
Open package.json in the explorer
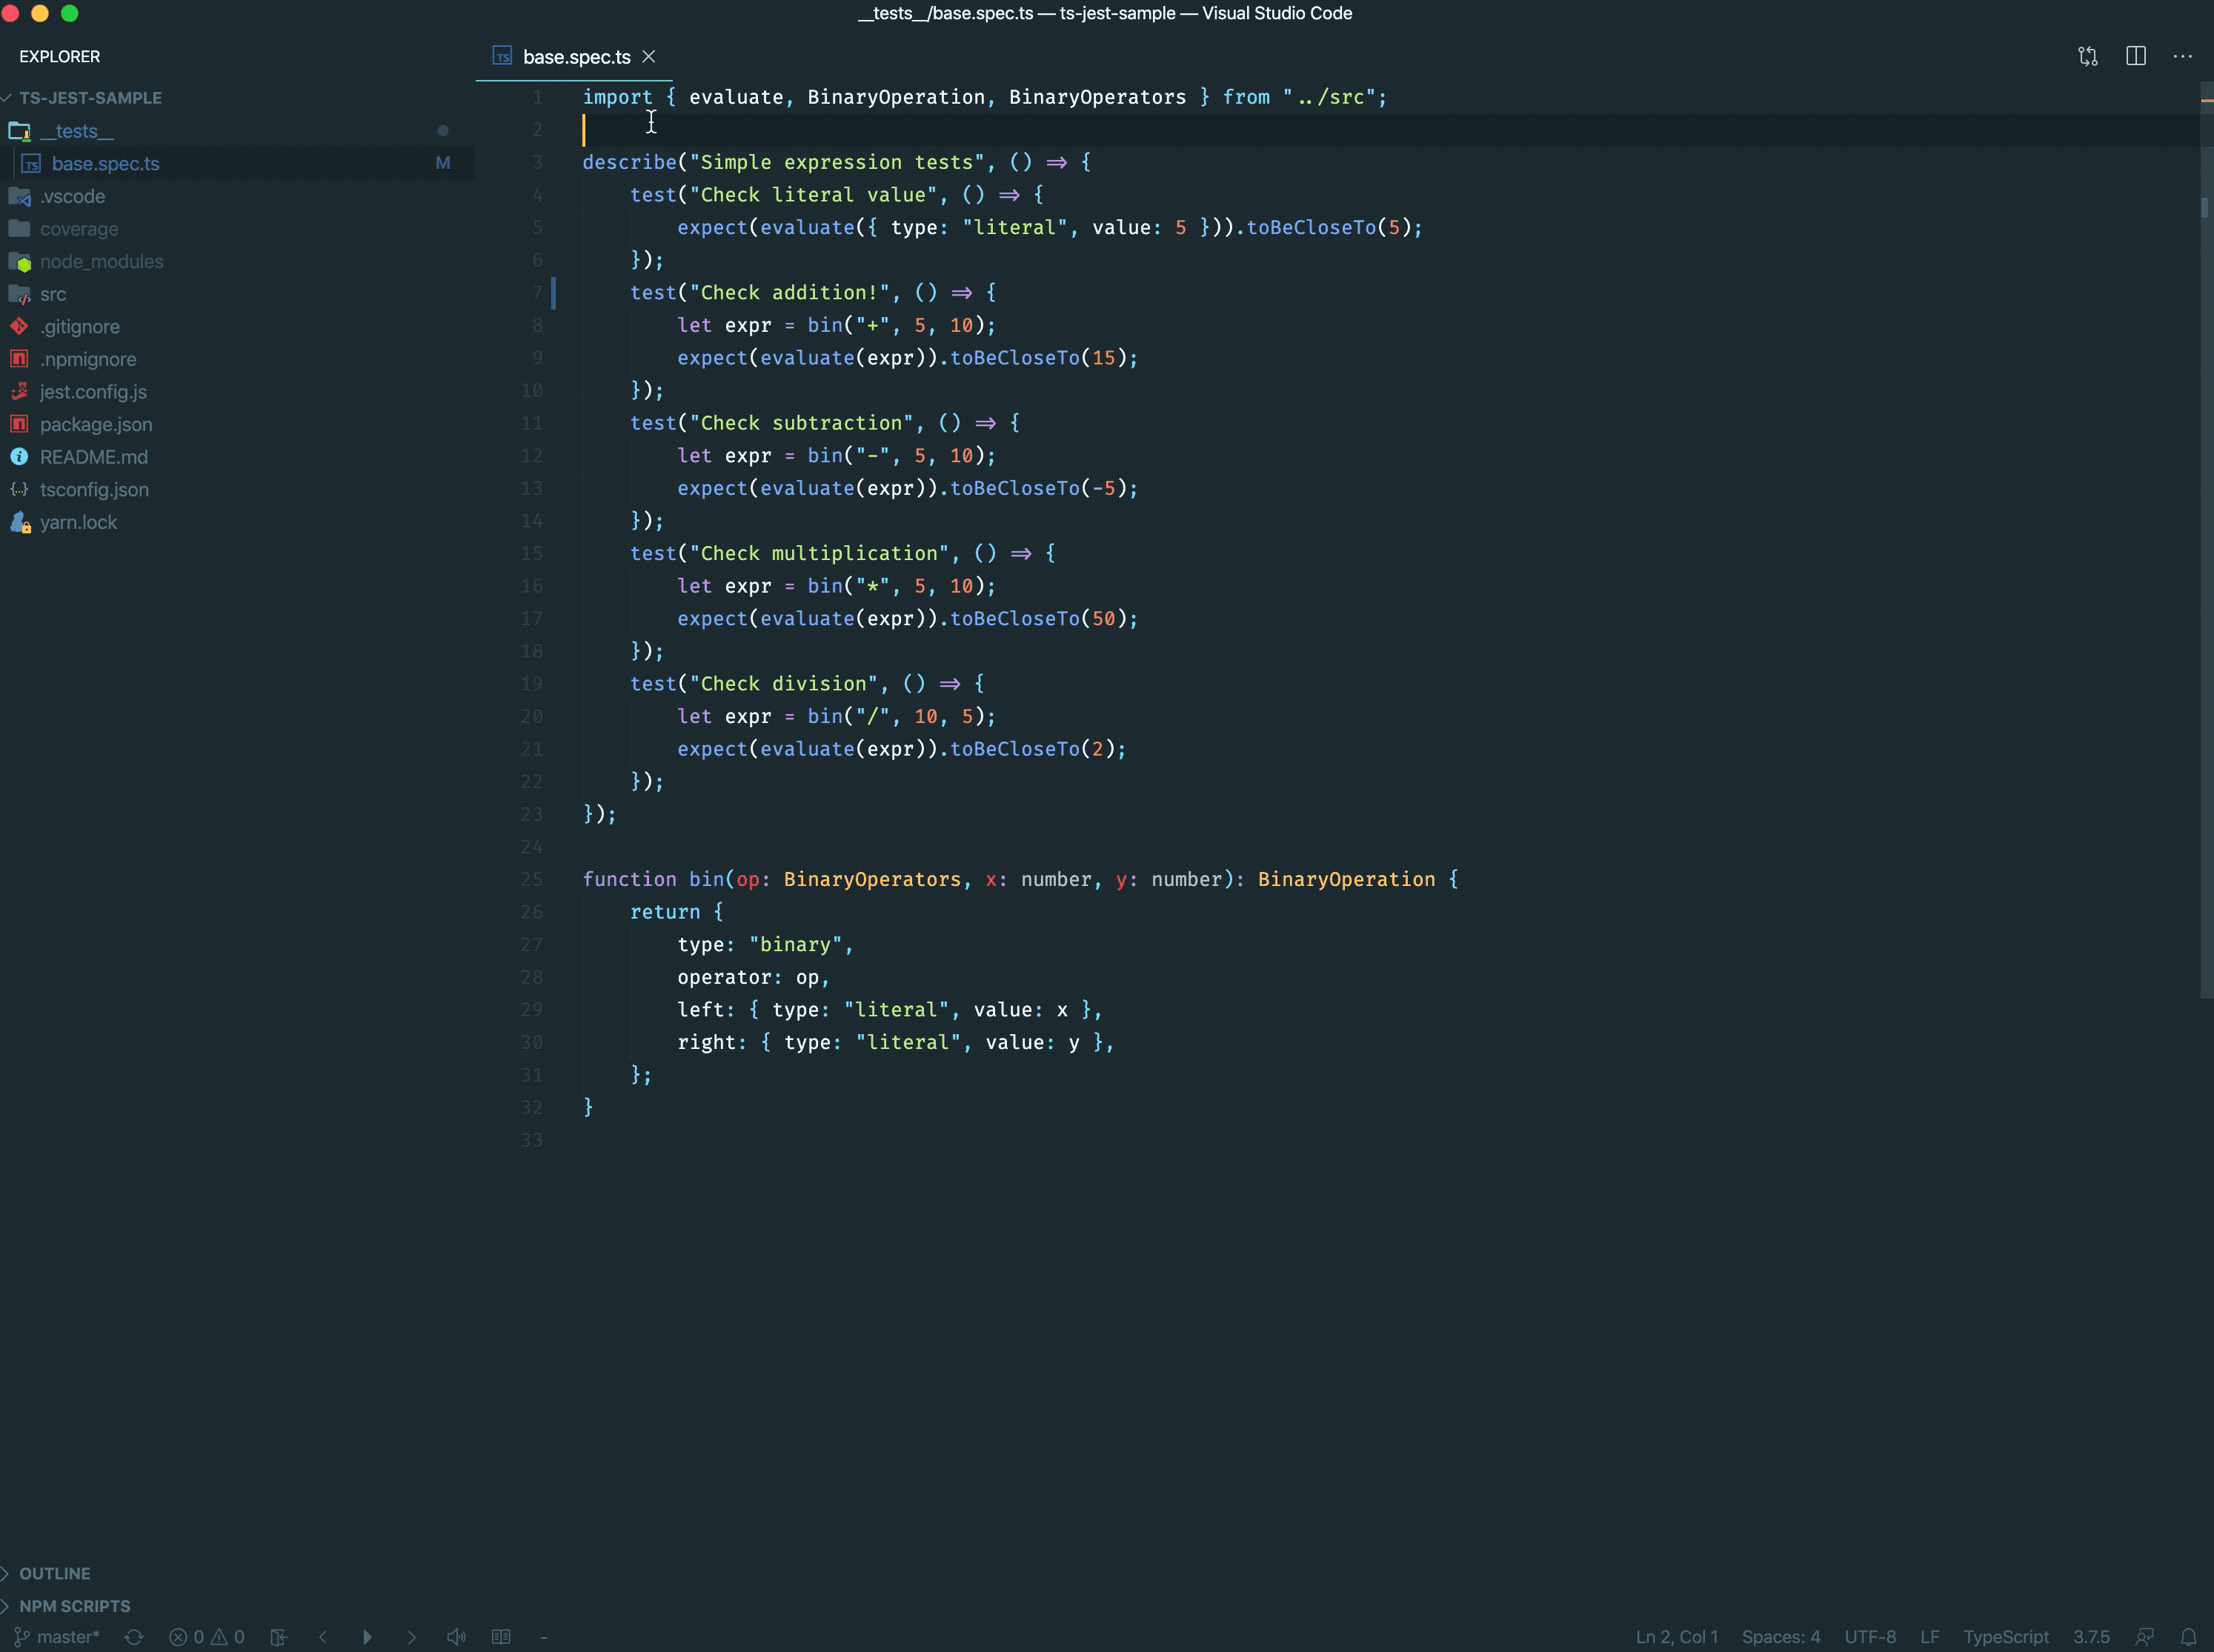click(x=96, y=424)
